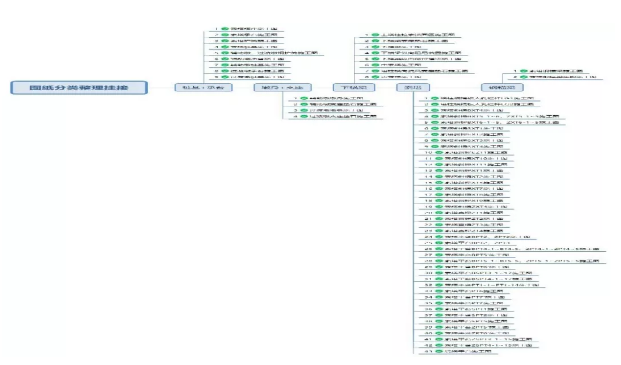621x365 pixels.
Task: Click the green icon on row 30
Action: coord(439,273)
